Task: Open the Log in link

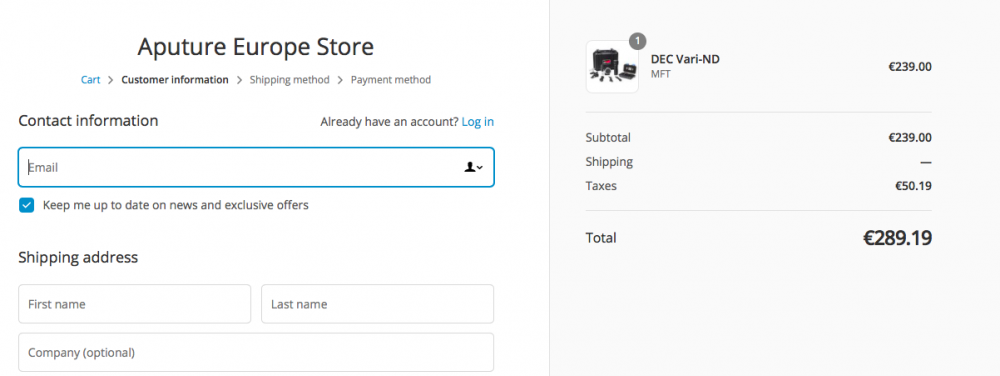Action: click(x=478, y=122)
